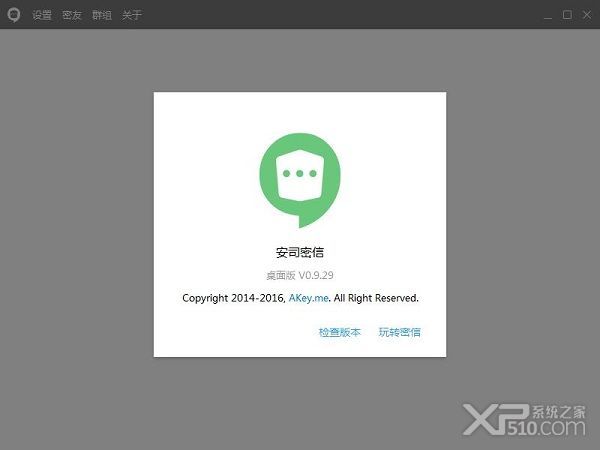
Task: Click the large green chat logo
Action: click(300, 180)
